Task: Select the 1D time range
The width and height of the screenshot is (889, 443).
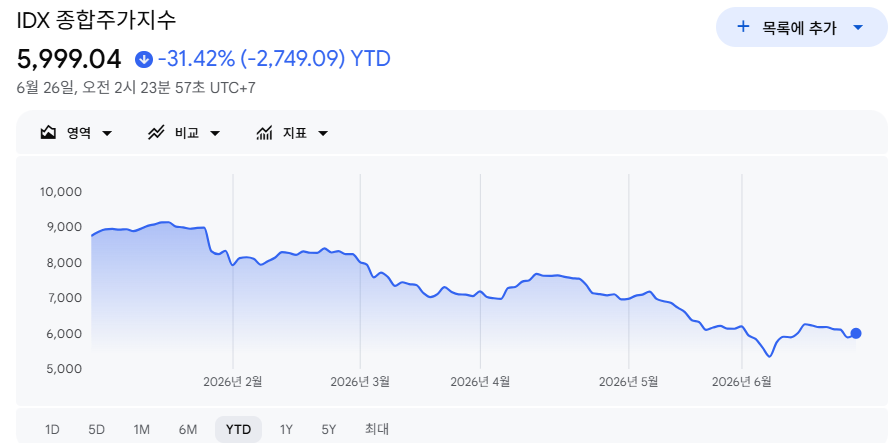Action: (x=52, y=429)
